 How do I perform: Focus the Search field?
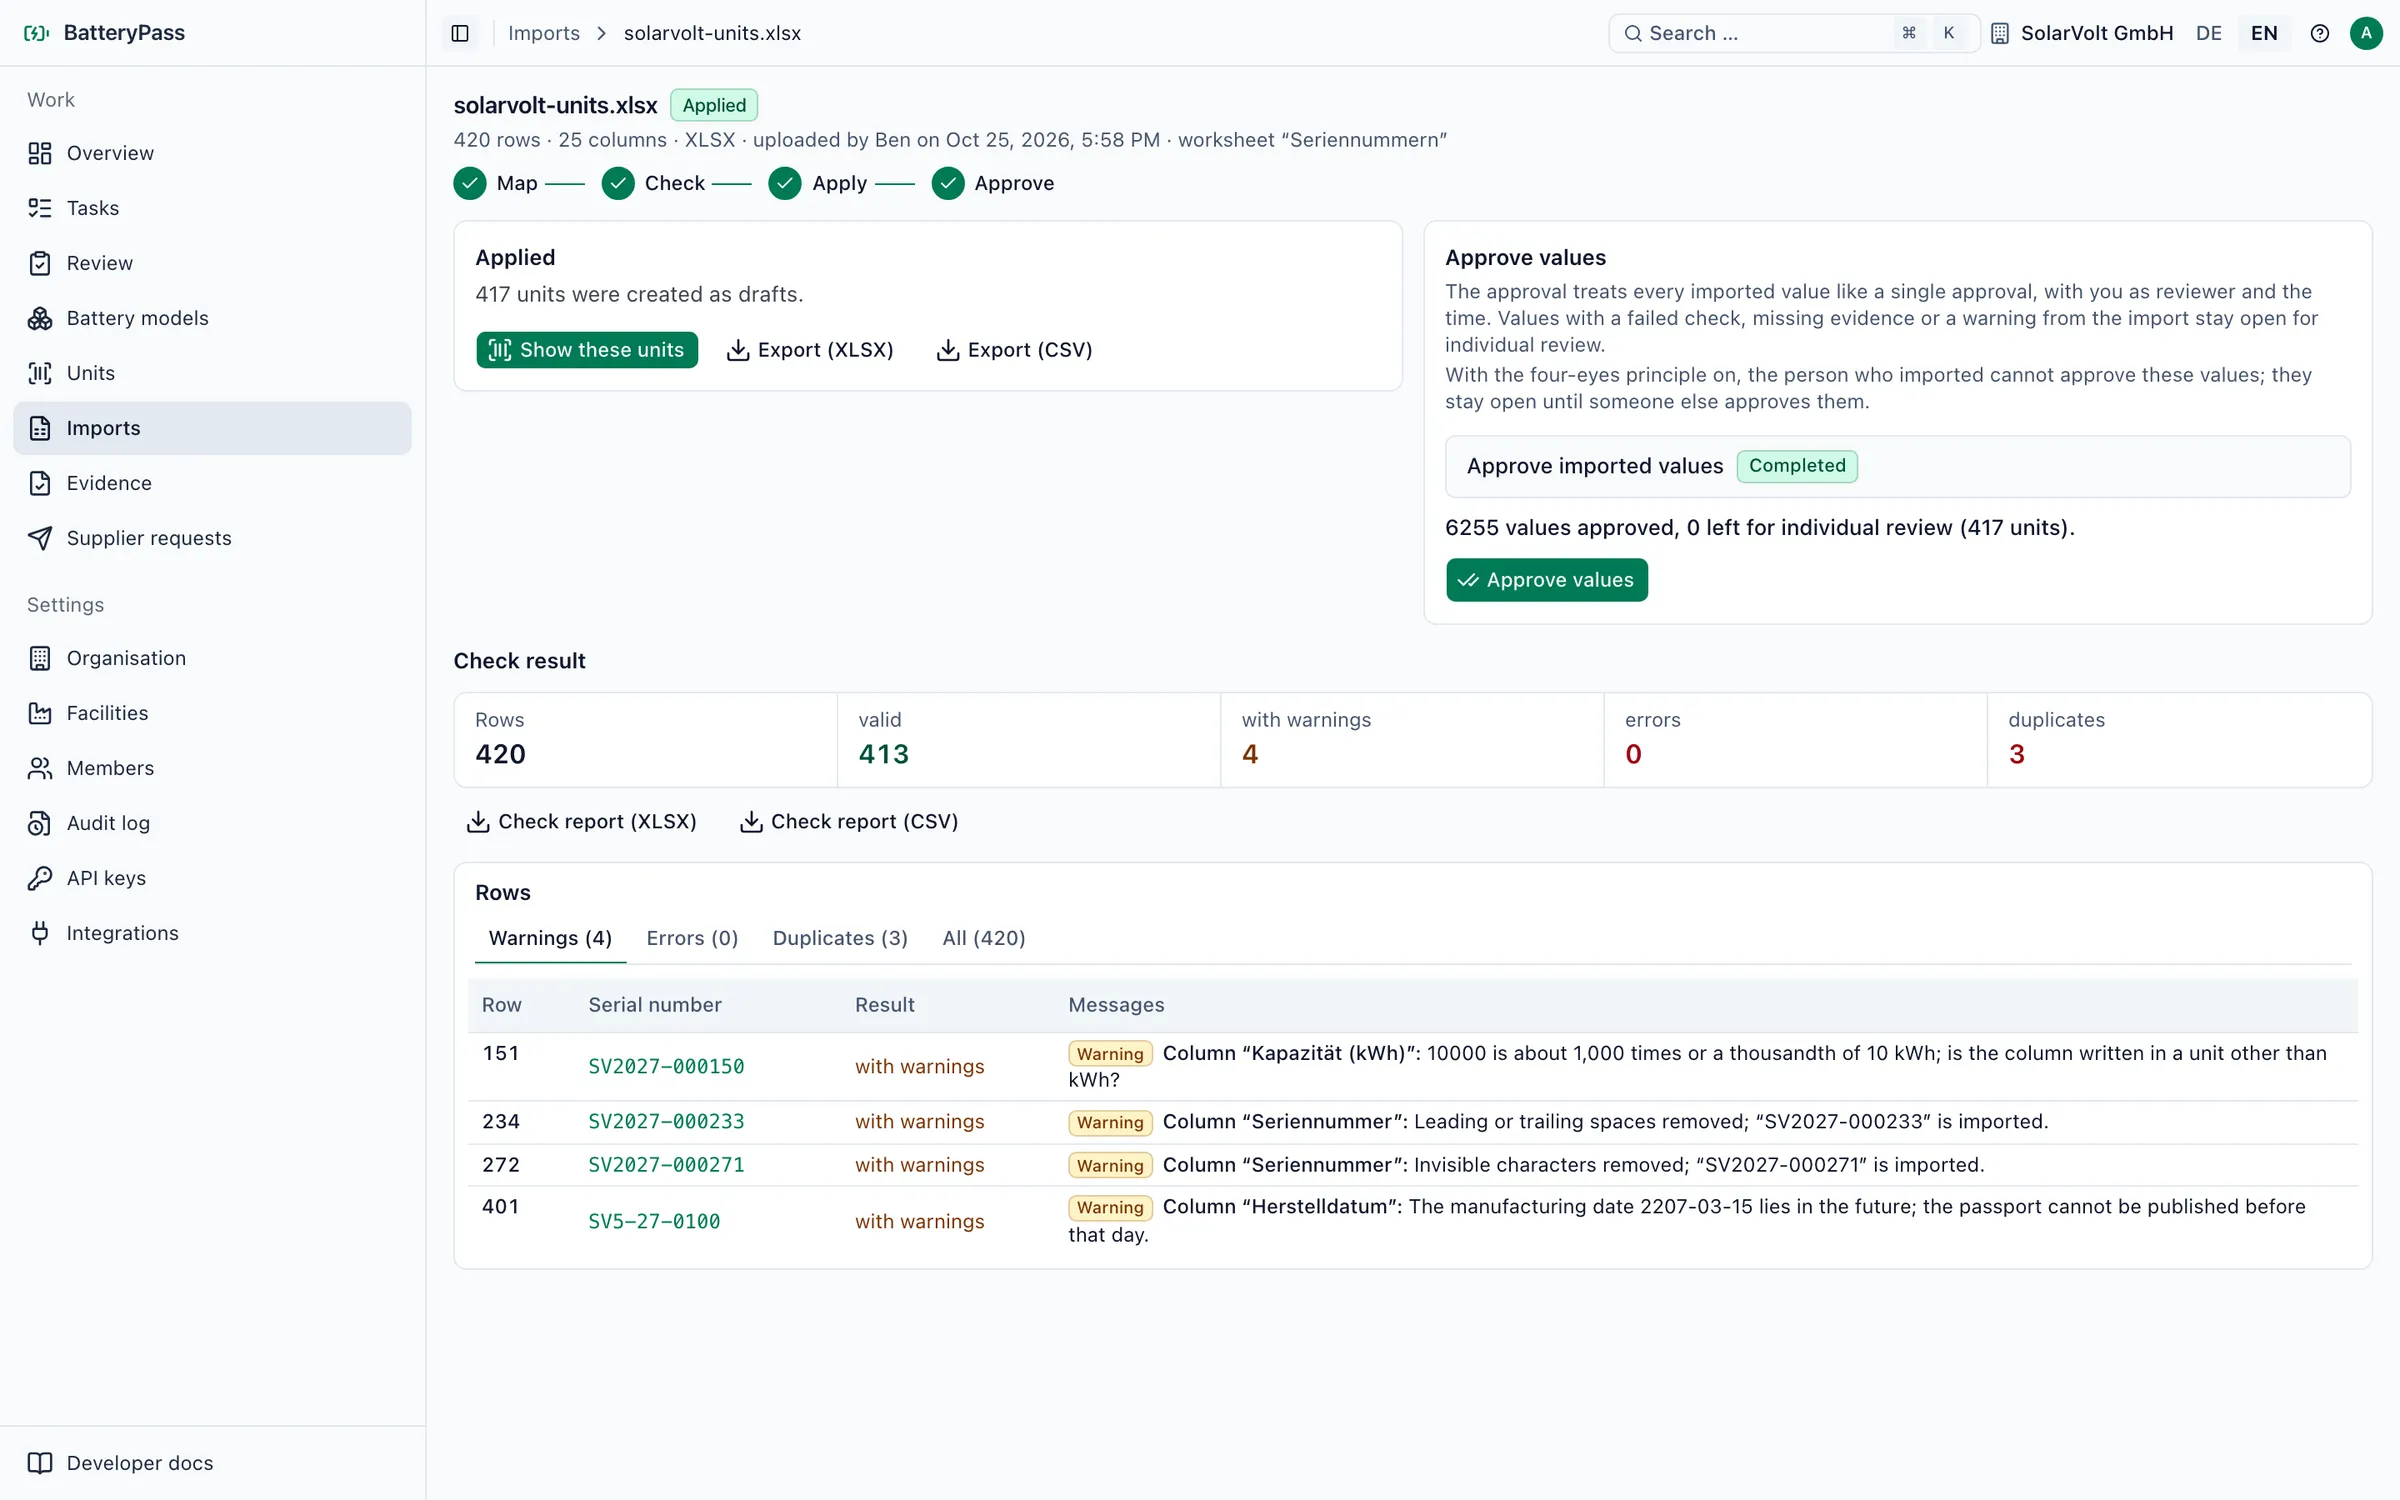point(1793,33)
